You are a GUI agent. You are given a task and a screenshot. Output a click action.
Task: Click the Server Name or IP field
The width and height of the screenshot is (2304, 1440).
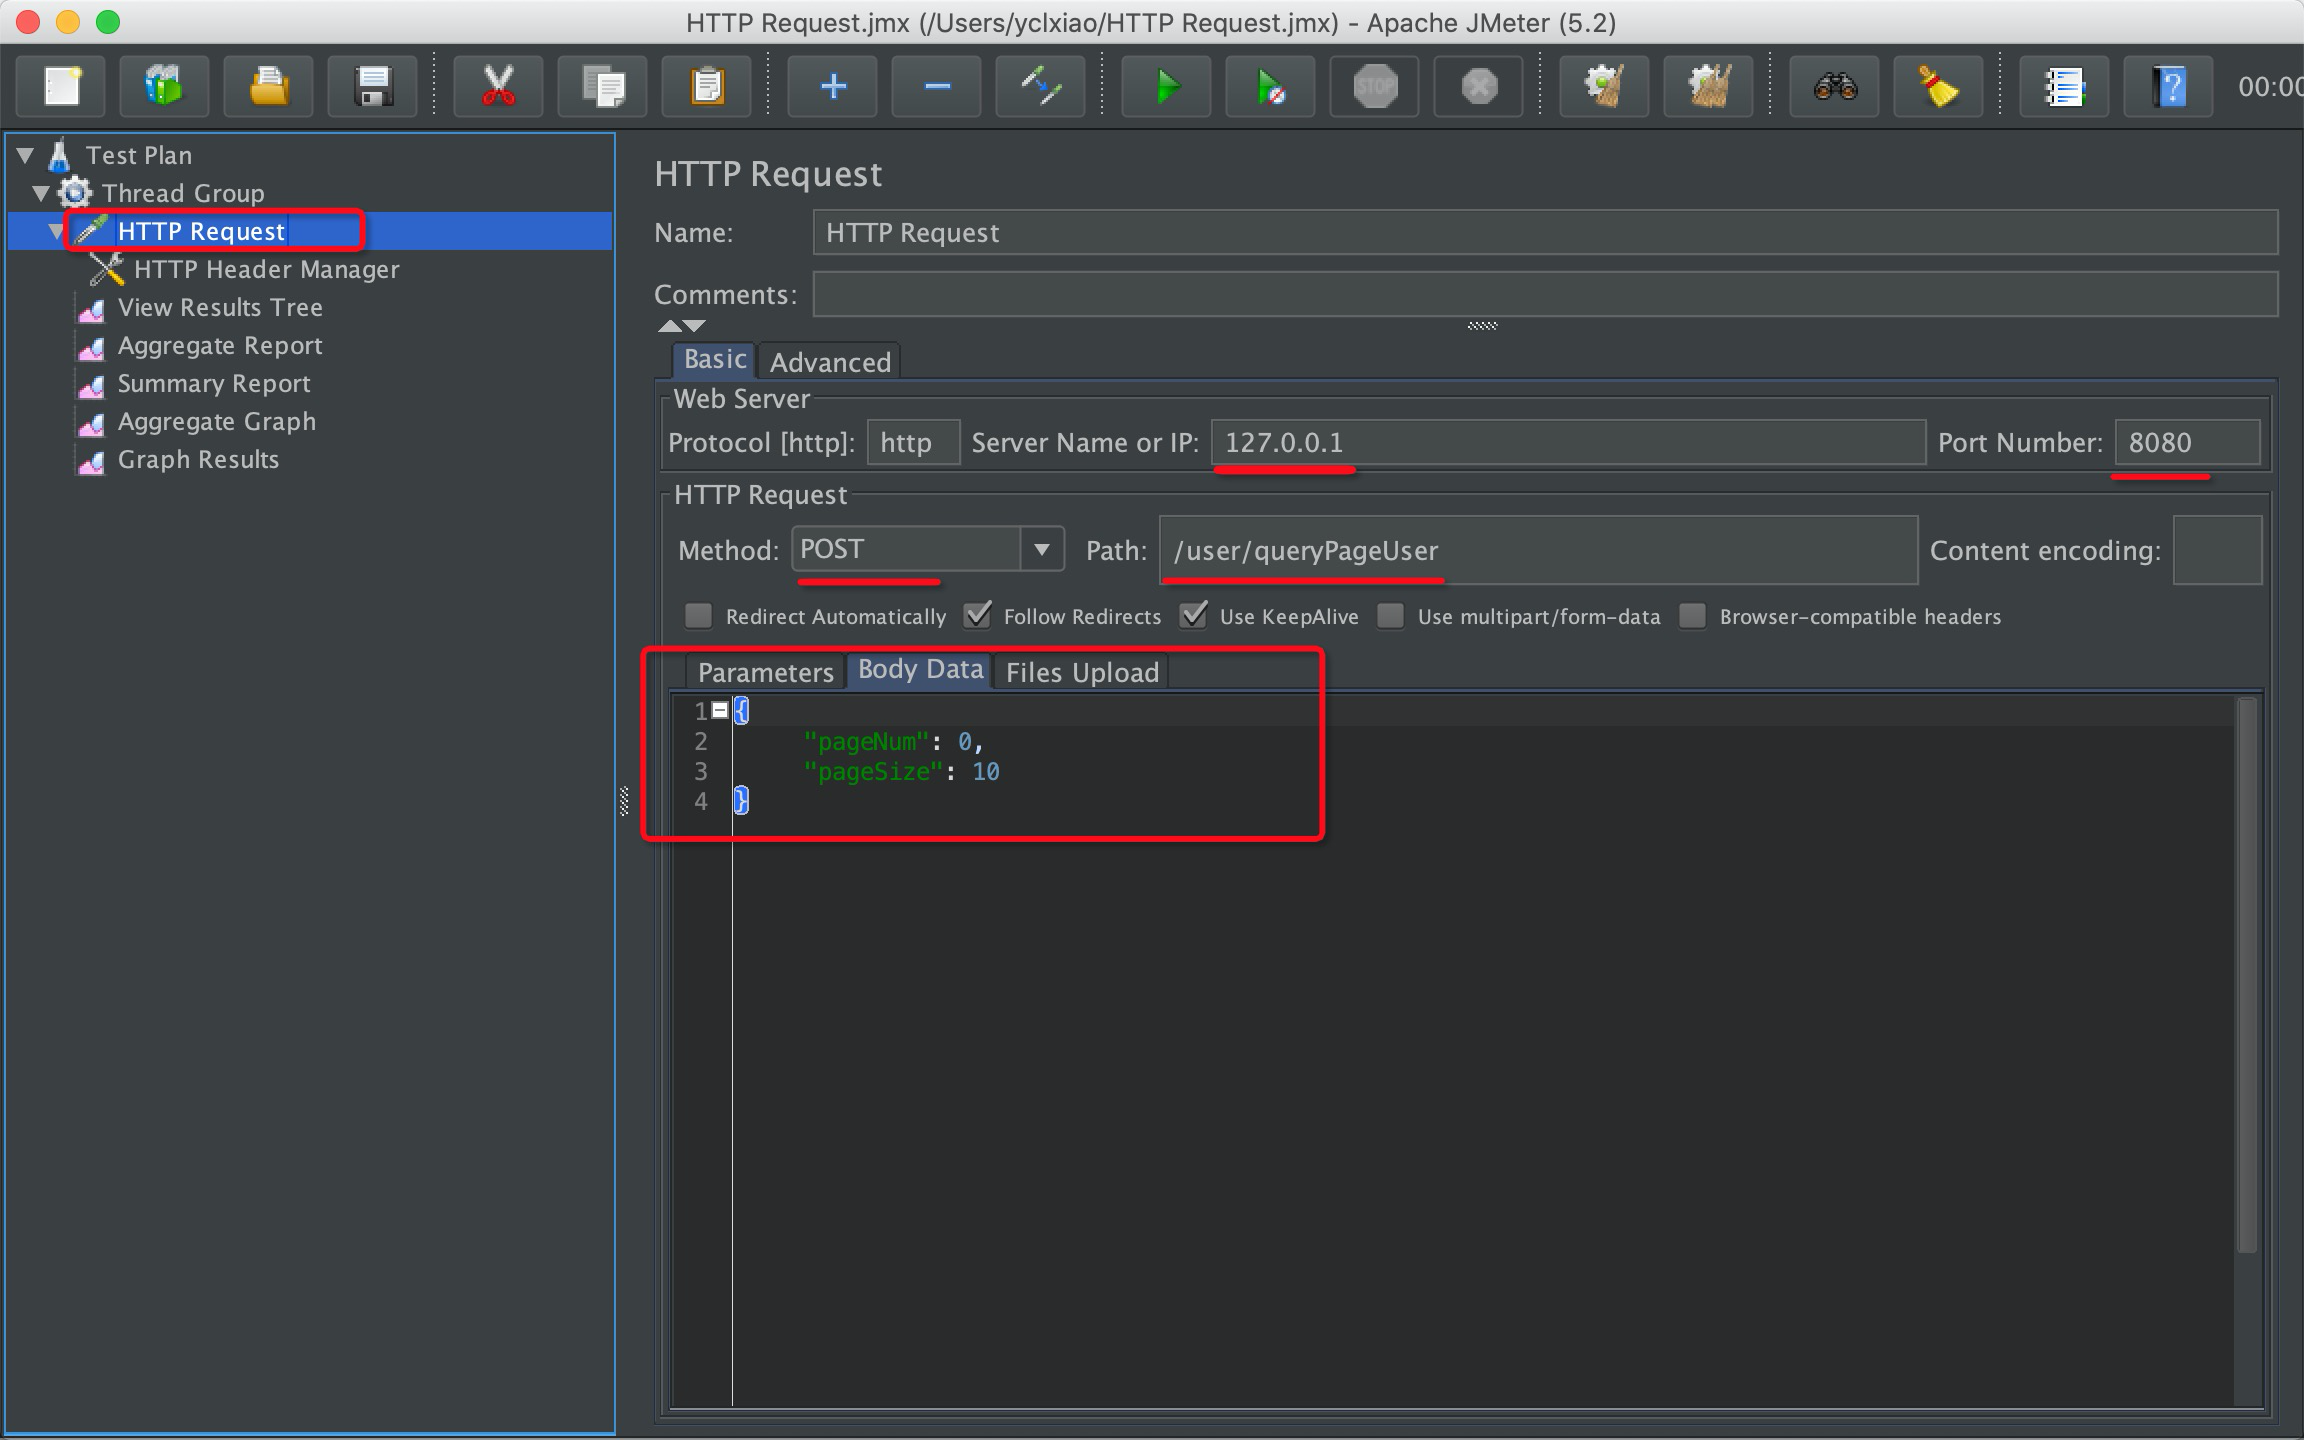coord(1567,442)
